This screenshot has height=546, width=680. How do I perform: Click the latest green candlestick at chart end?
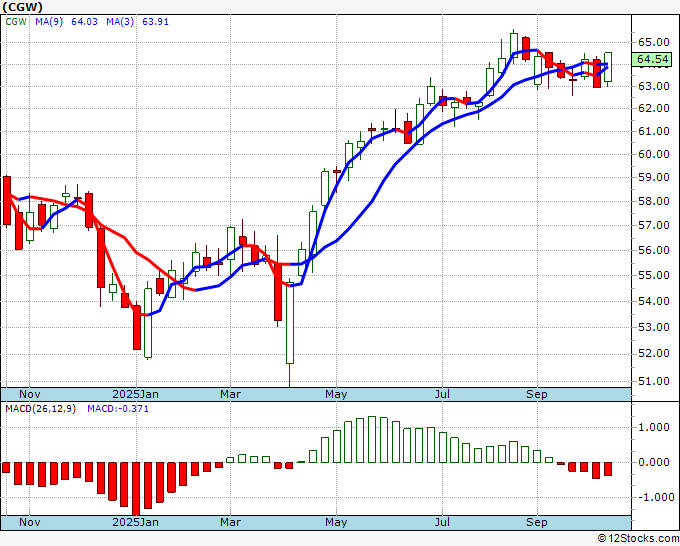point(608,67)
